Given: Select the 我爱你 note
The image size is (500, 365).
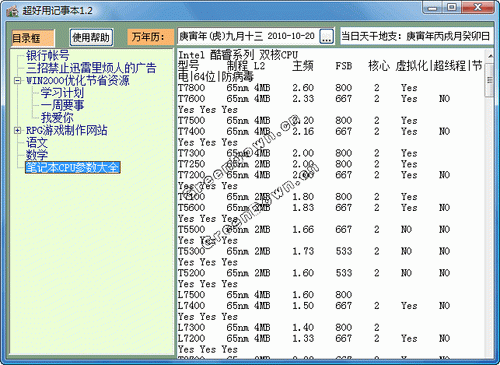Looking at the screenshot, I should click(57, 118).
